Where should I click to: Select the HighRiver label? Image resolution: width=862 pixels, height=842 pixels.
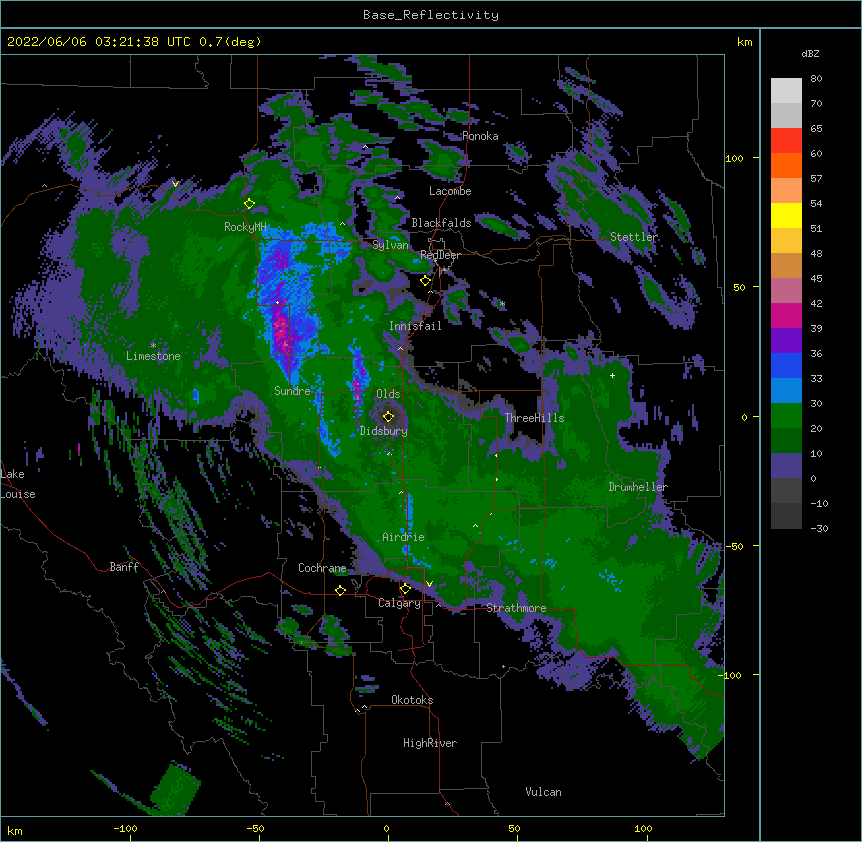[430, 743]
